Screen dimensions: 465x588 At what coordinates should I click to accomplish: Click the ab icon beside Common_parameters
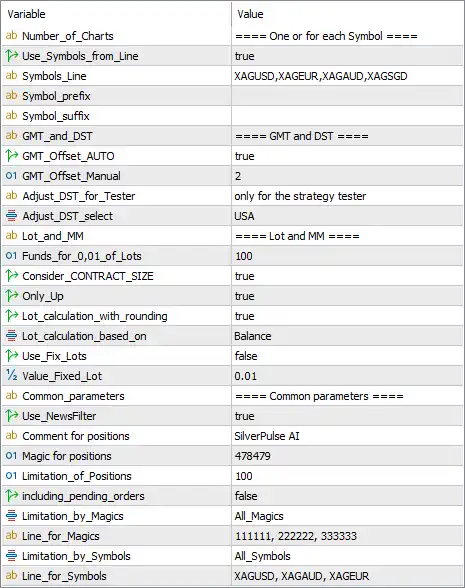[x=12, y=396]
